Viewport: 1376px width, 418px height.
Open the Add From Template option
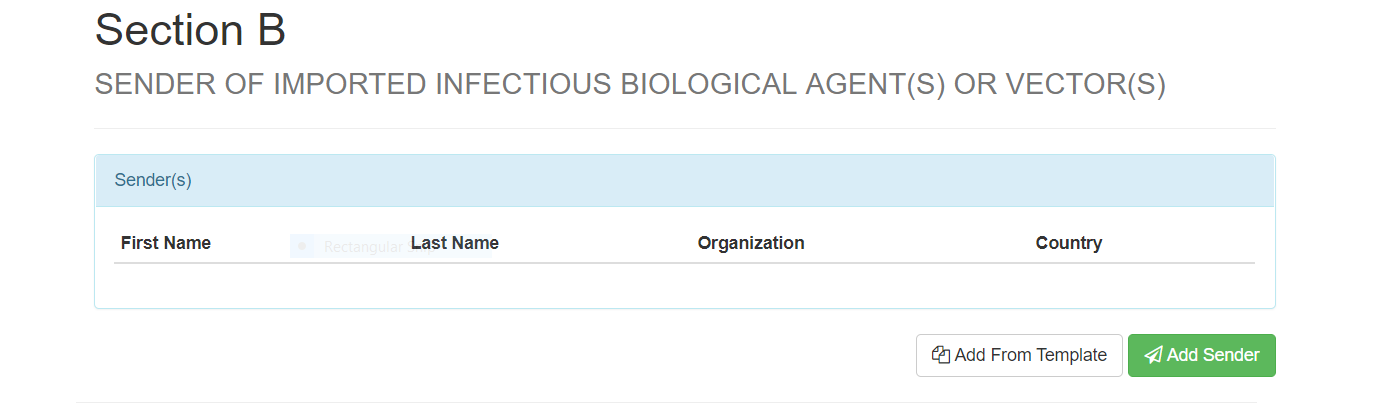[1019, 355]
